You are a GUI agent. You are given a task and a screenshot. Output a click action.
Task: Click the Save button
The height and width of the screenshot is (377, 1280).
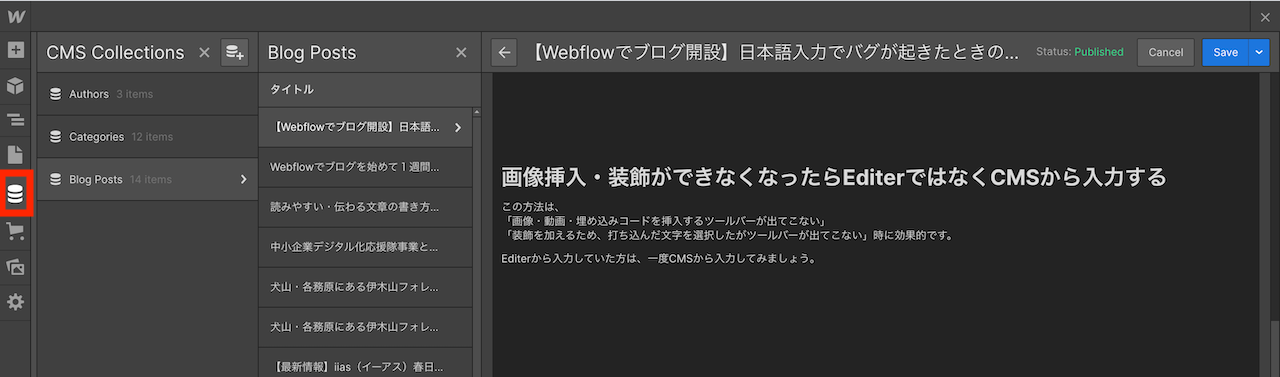click(1225, 53)
